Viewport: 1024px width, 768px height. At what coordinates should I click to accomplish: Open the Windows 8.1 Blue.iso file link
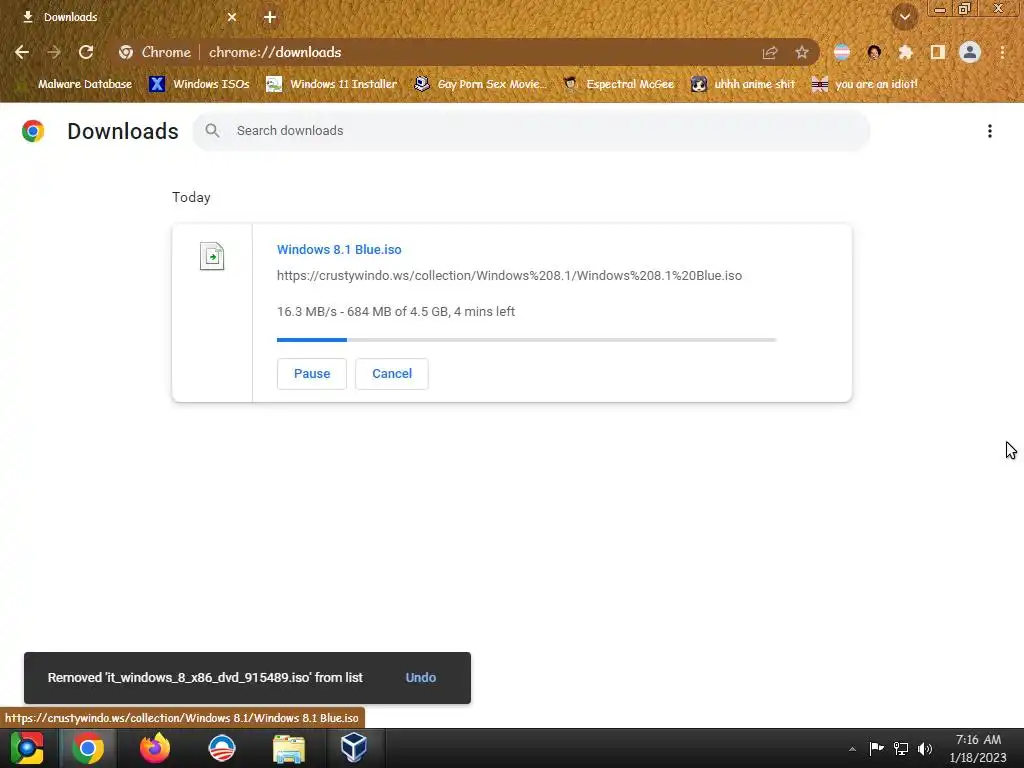[x=339, y=249]
